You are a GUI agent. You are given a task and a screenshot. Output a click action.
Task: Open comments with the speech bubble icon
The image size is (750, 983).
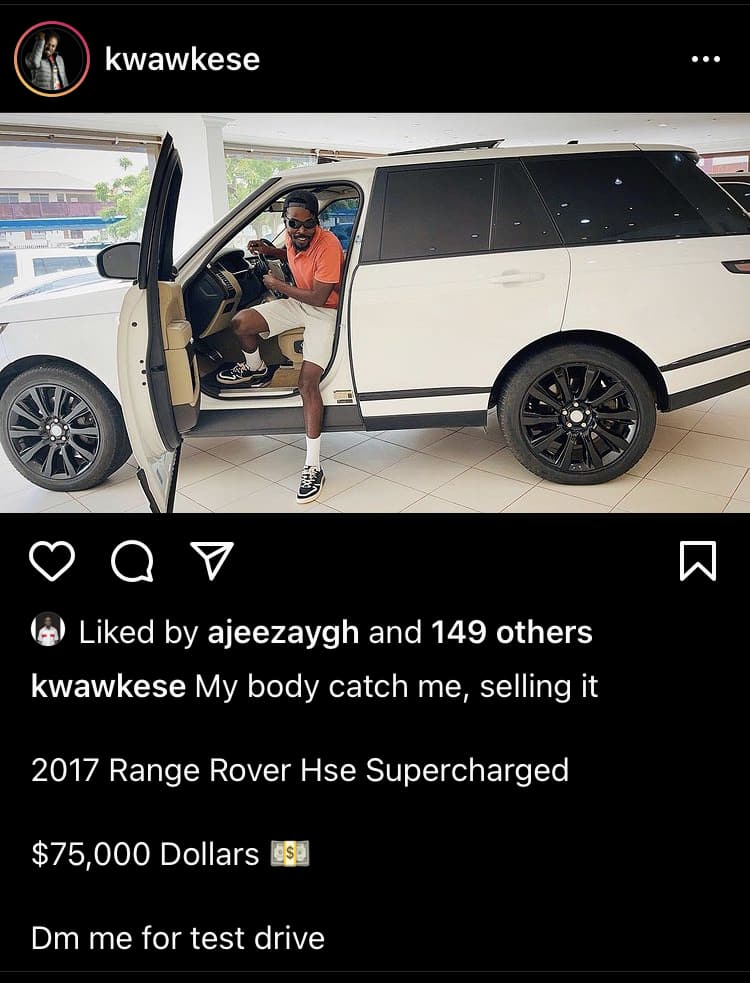point(132,561)
